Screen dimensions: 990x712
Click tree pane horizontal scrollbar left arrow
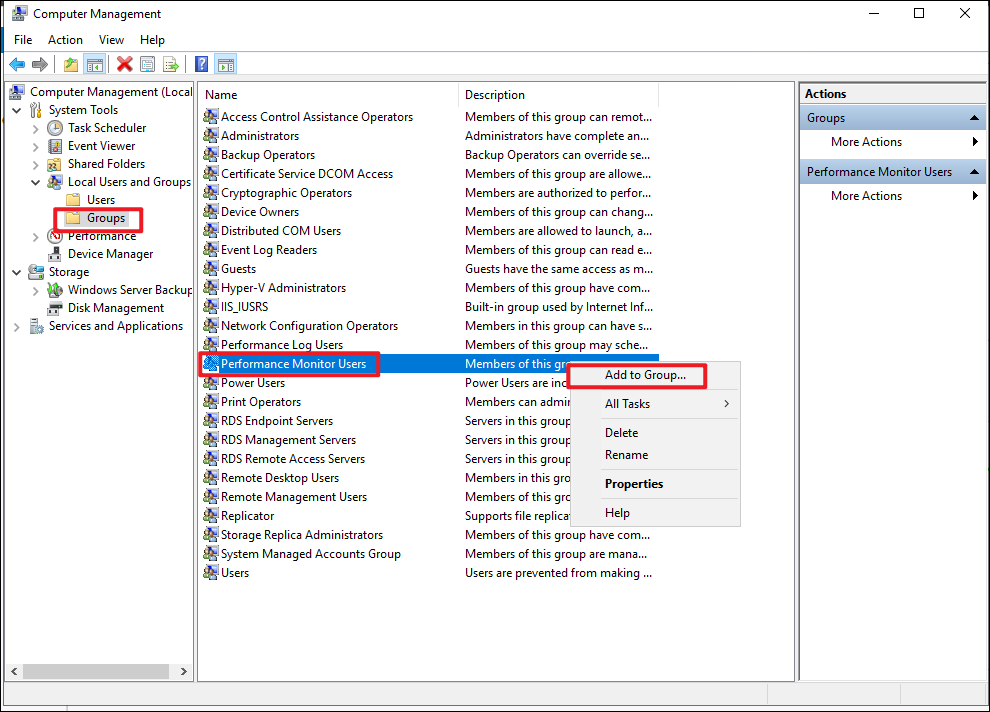(x=14, y=672)
